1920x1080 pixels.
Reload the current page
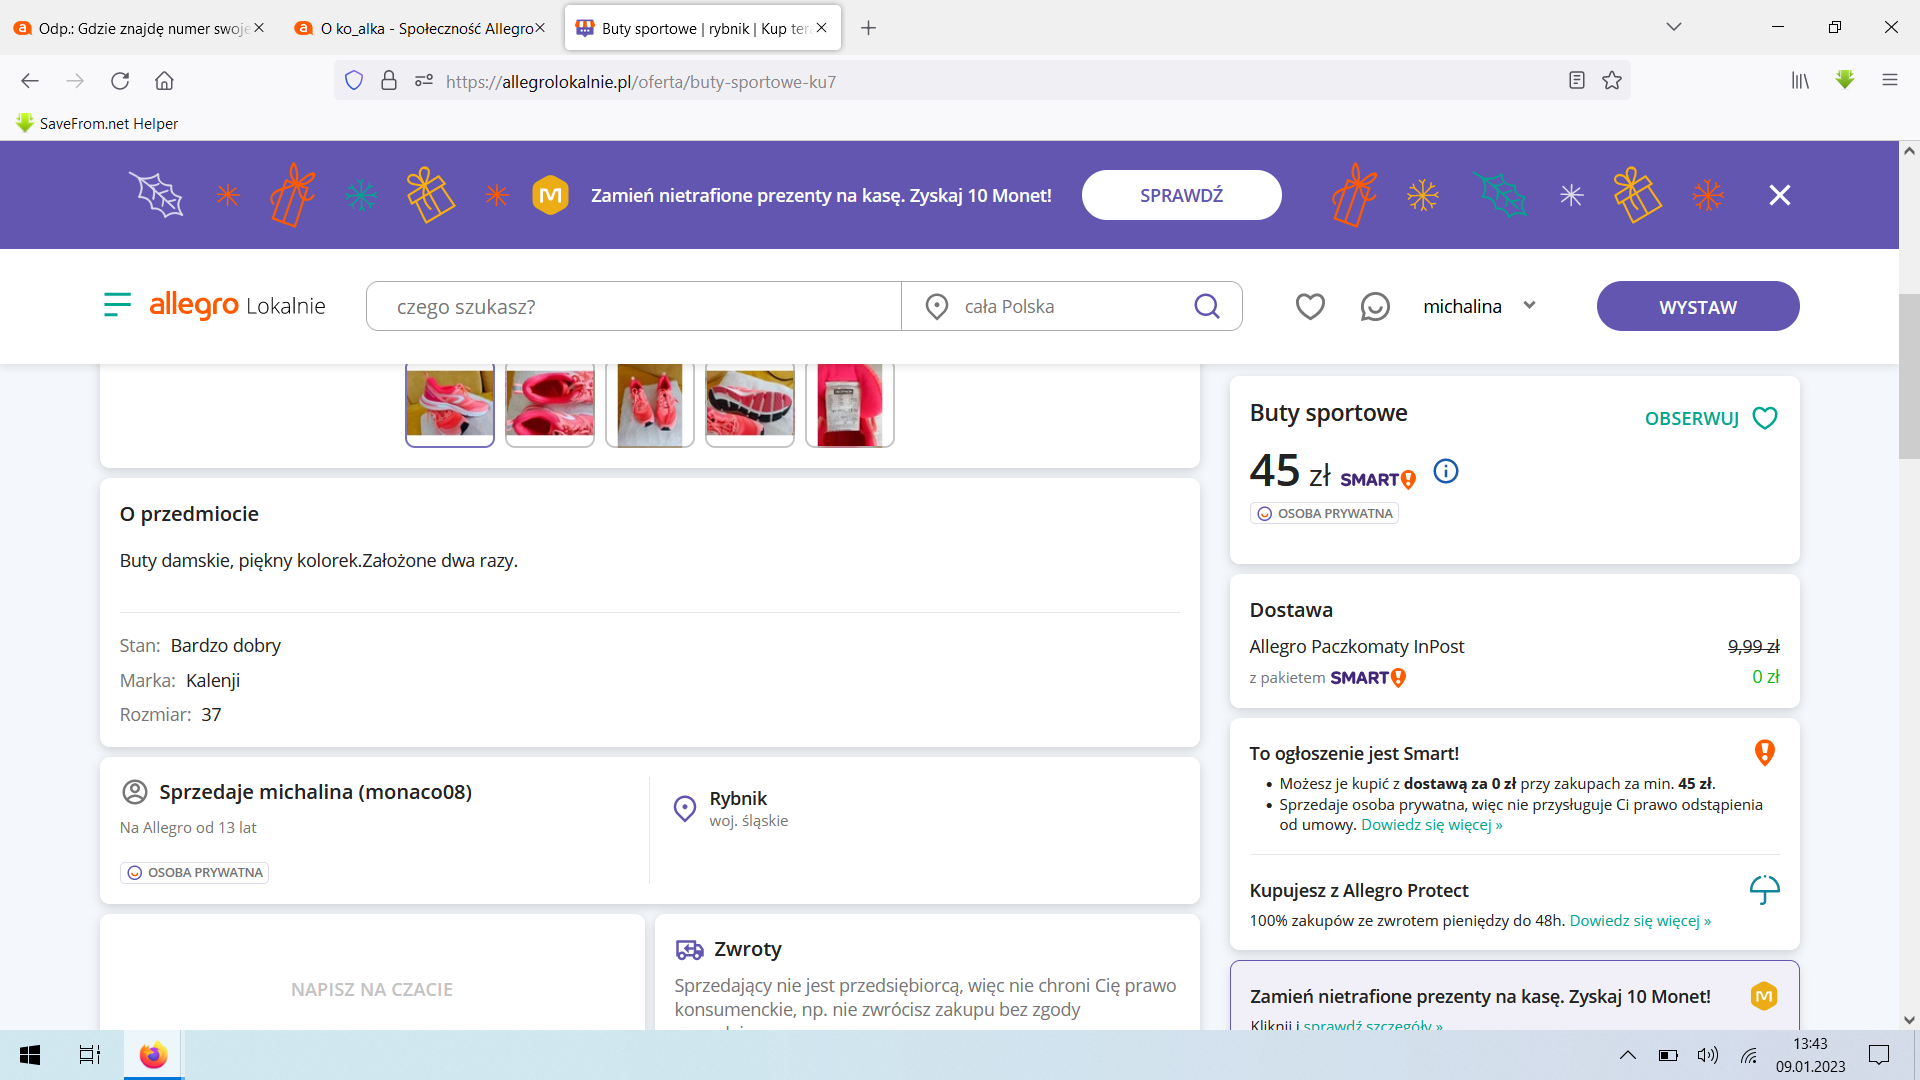120,81
